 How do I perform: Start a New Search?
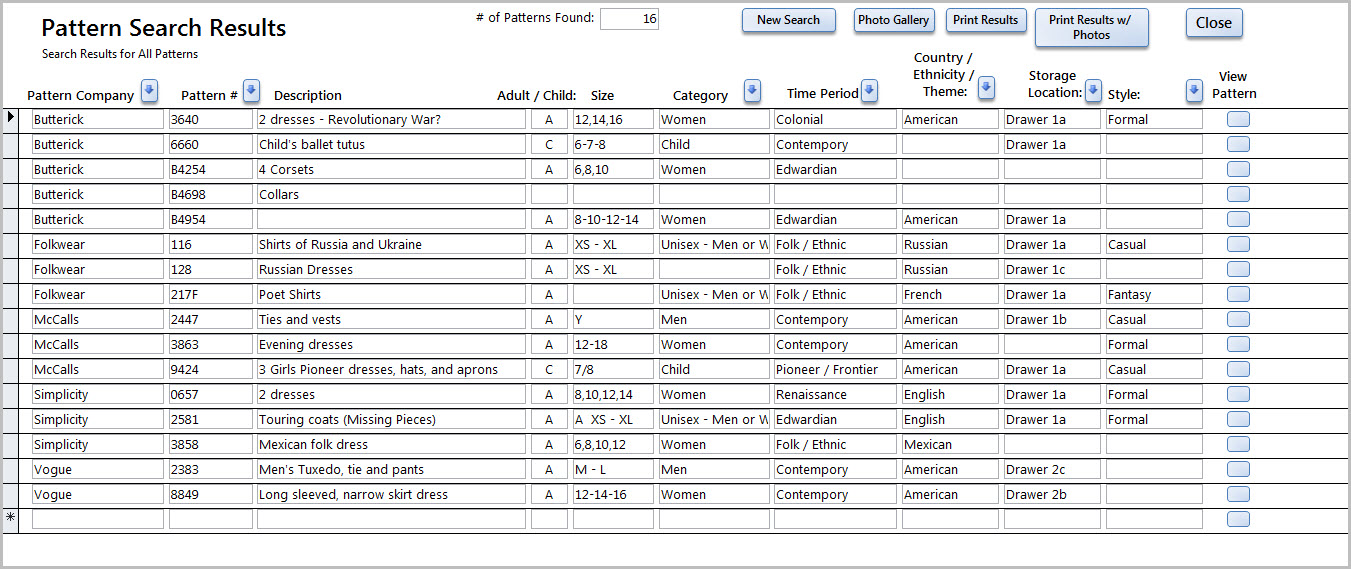pos(788,20)
